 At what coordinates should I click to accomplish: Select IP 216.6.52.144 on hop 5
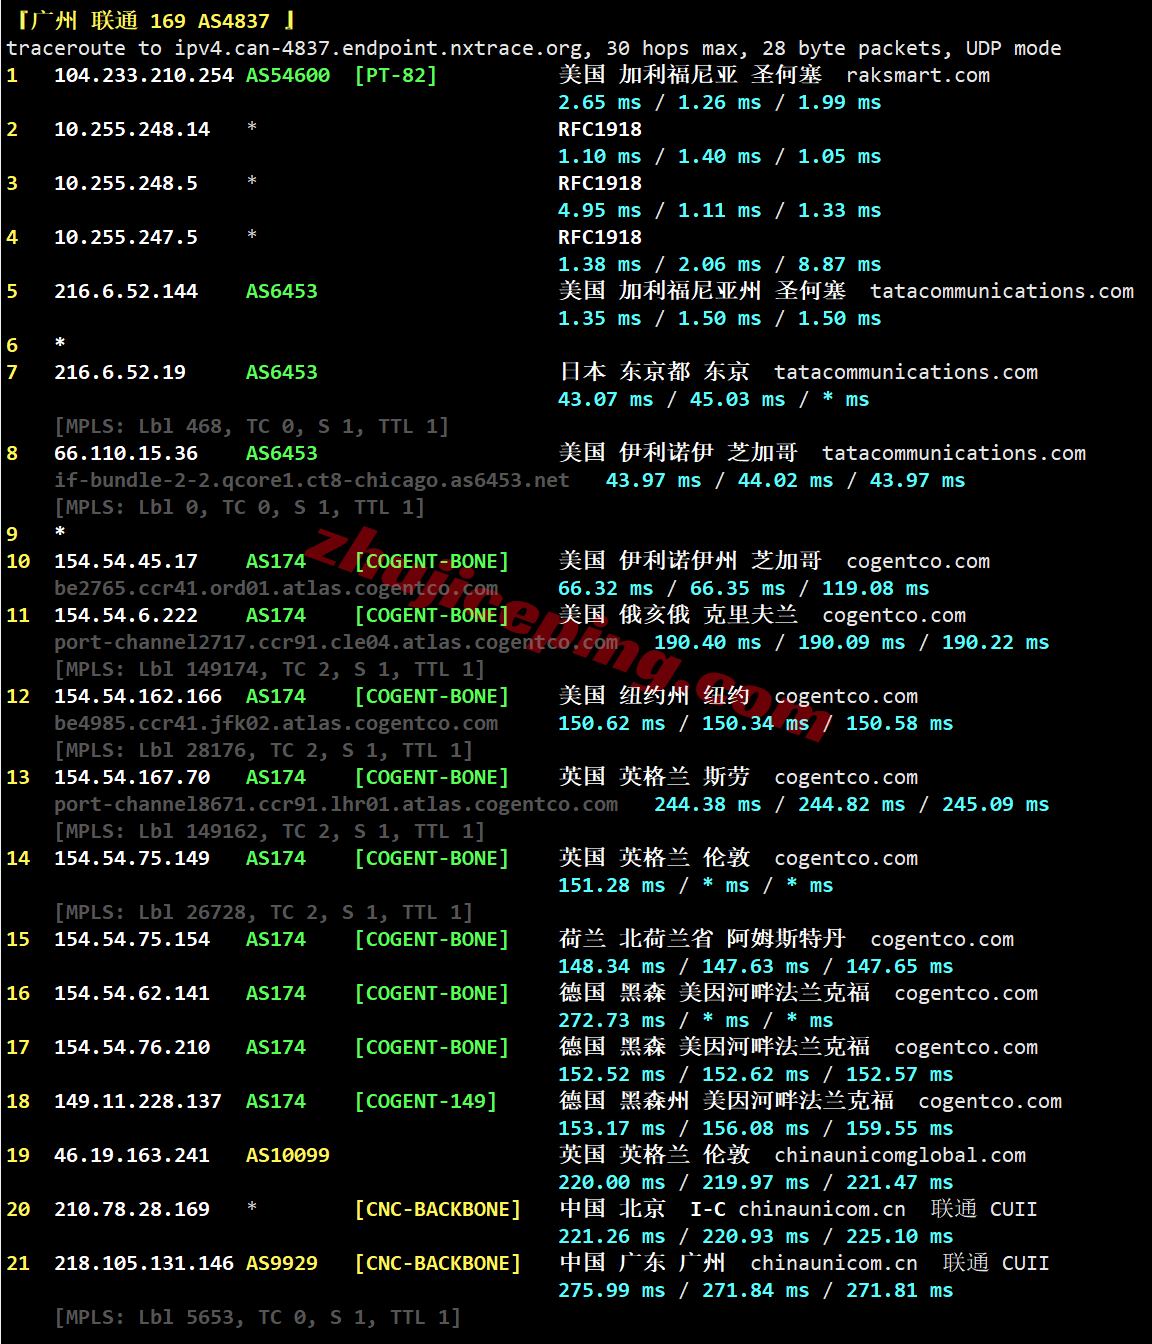tap(126, 291)
